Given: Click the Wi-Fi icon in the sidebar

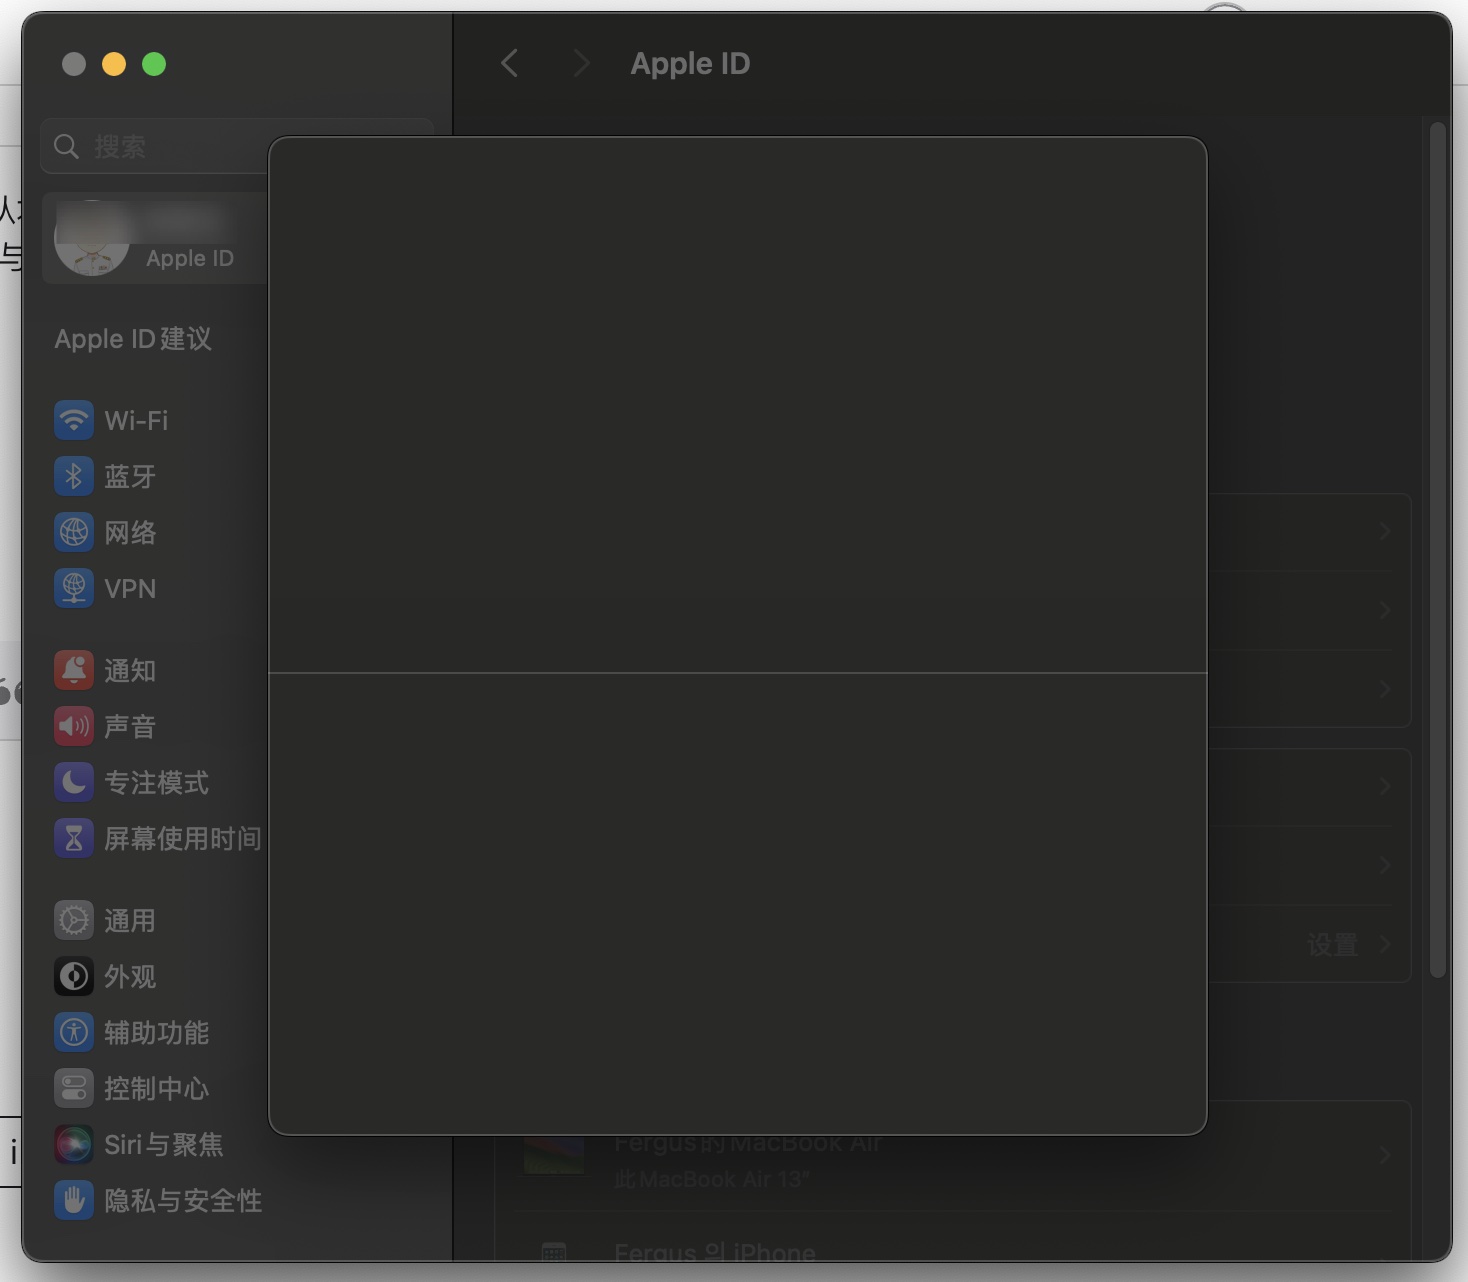Looking at the screenshot, I should coord(73,420).
